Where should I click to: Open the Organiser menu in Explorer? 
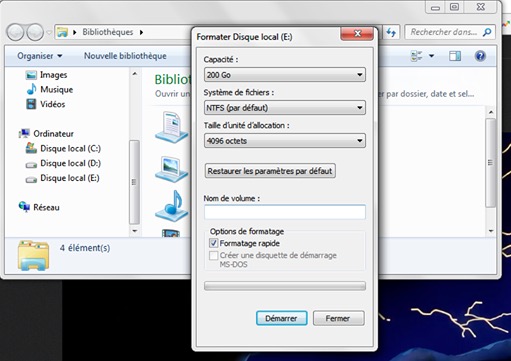[40, 56]
